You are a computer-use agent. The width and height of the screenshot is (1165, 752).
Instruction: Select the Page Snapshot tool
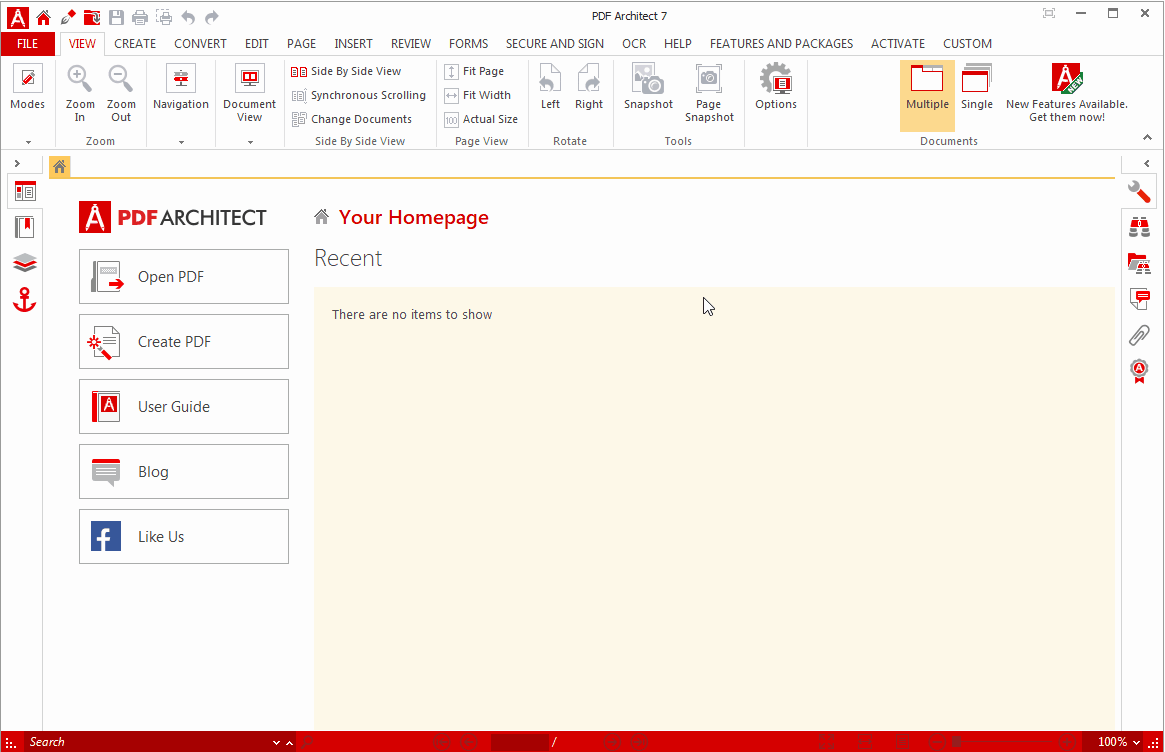tap(709, 94)
